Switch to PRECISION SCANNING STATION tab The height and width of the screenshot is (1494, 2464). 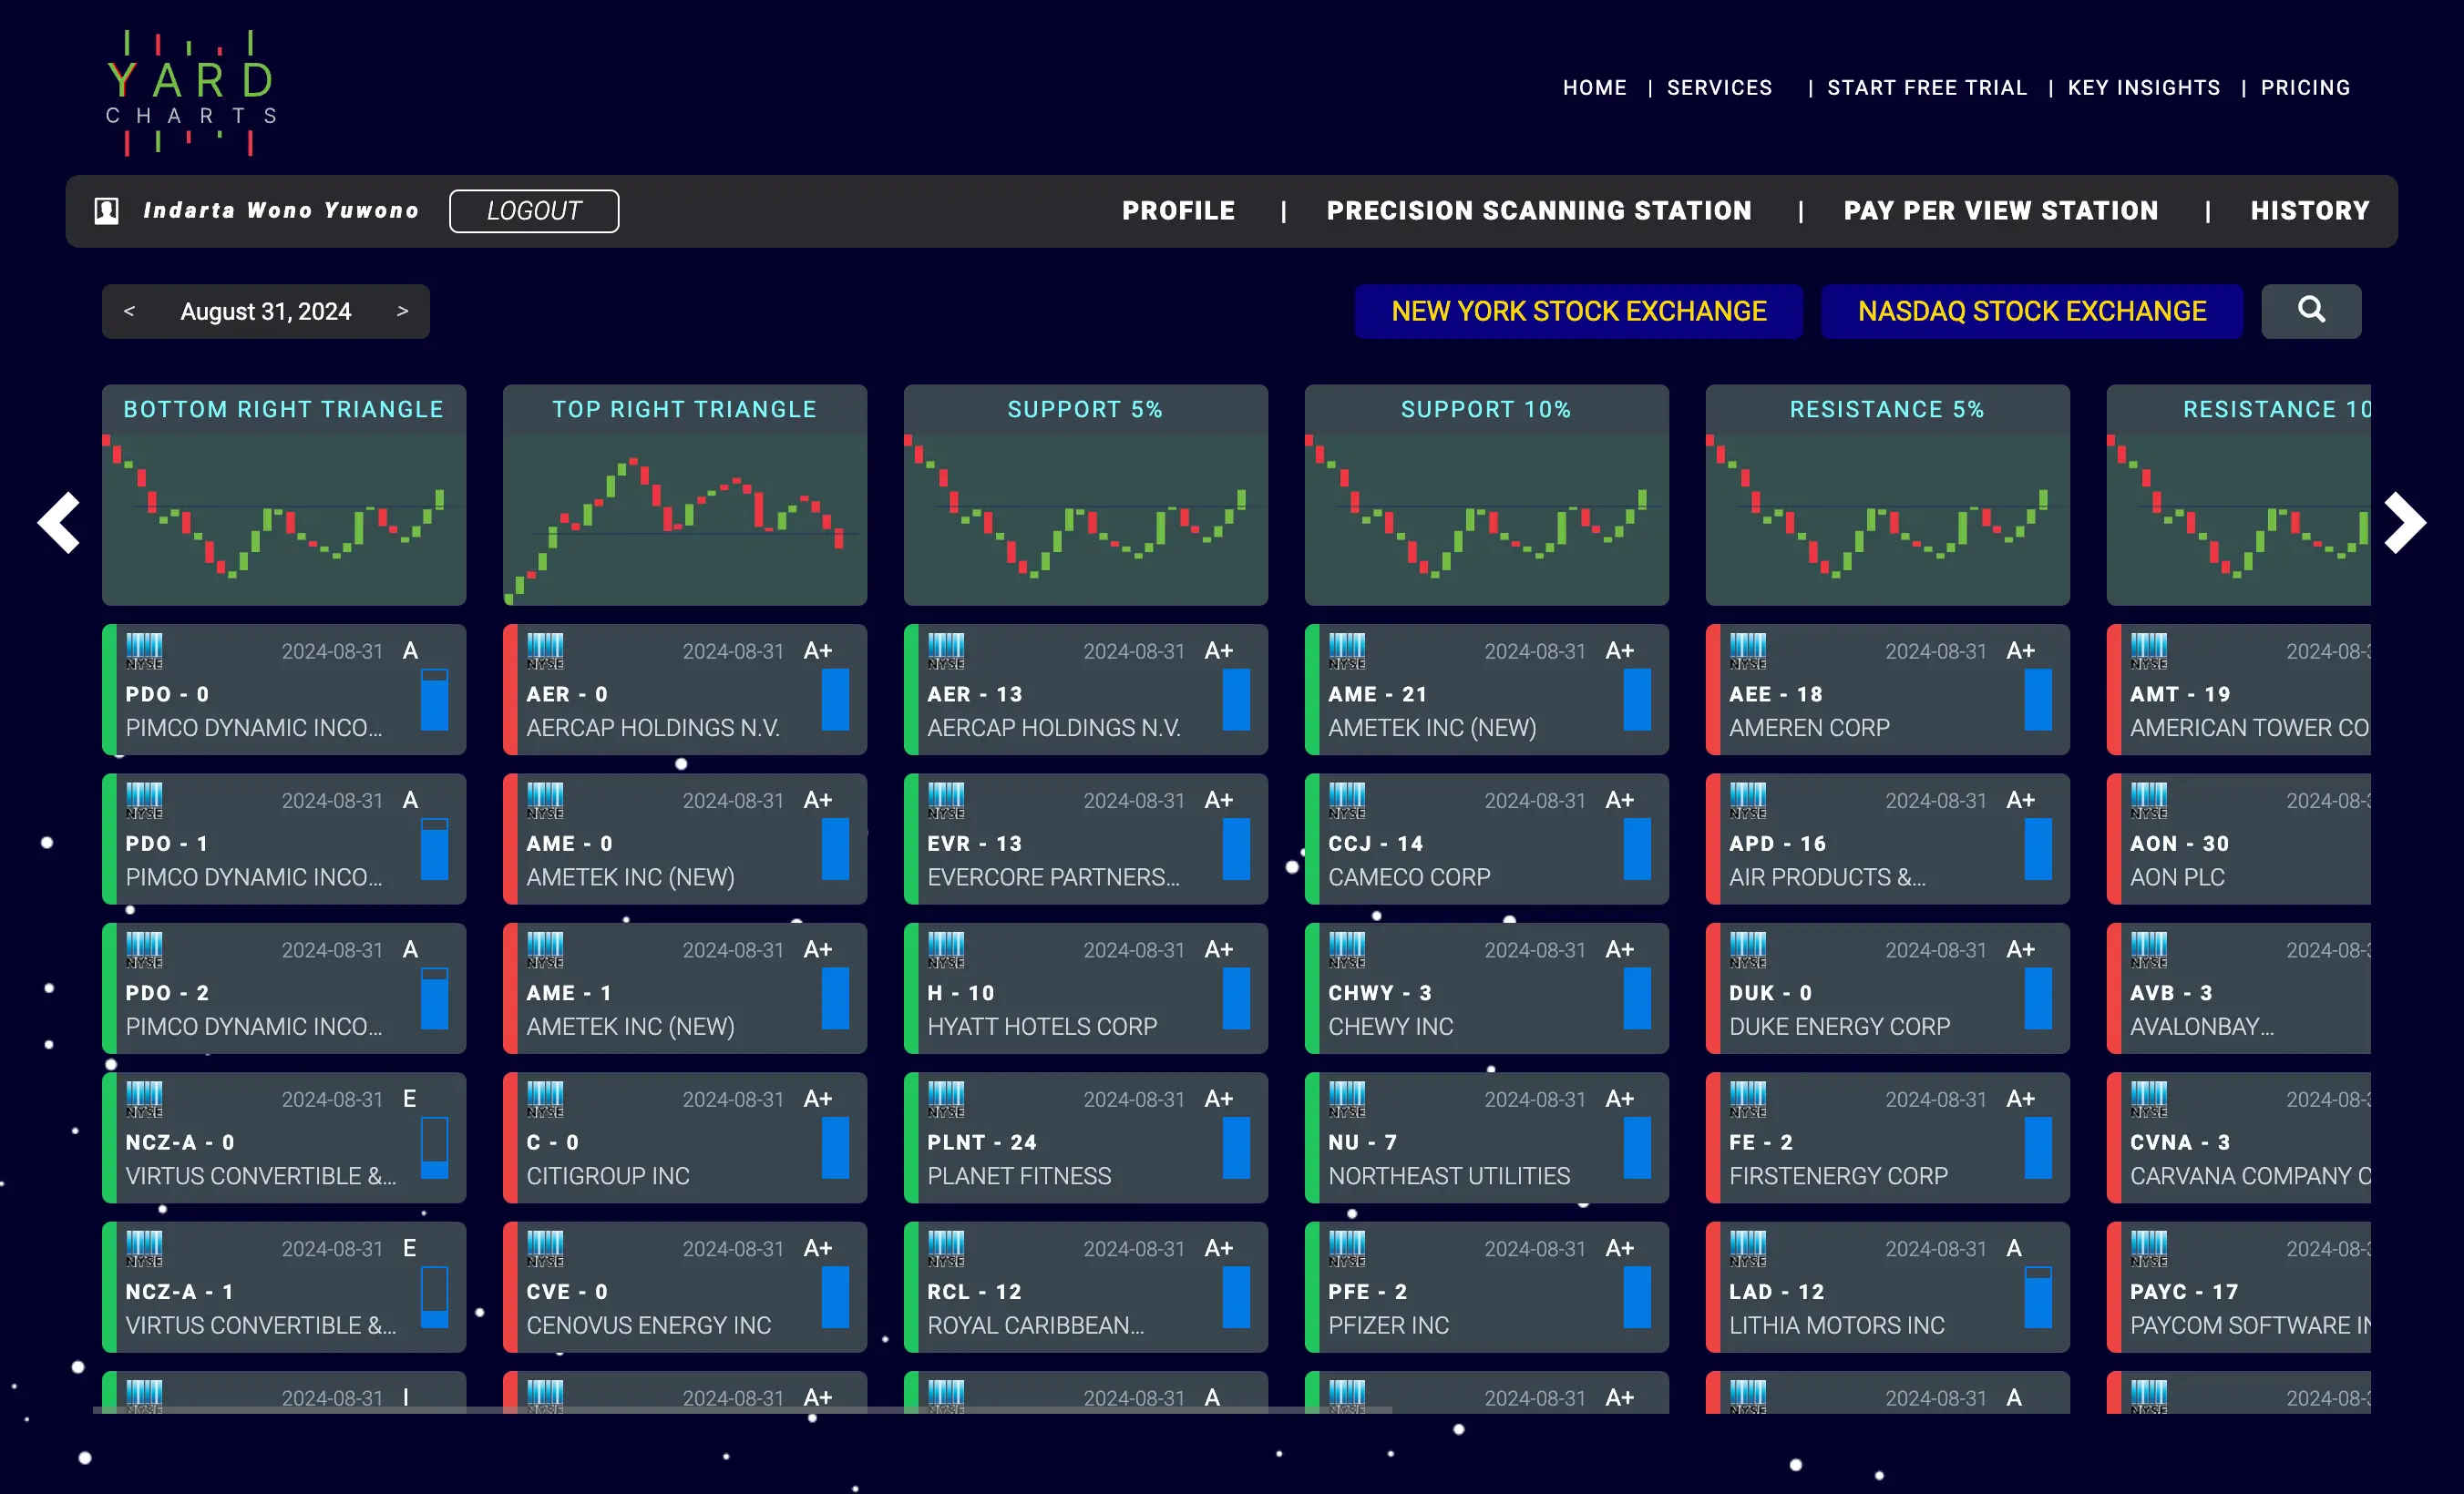point(1539,211)
